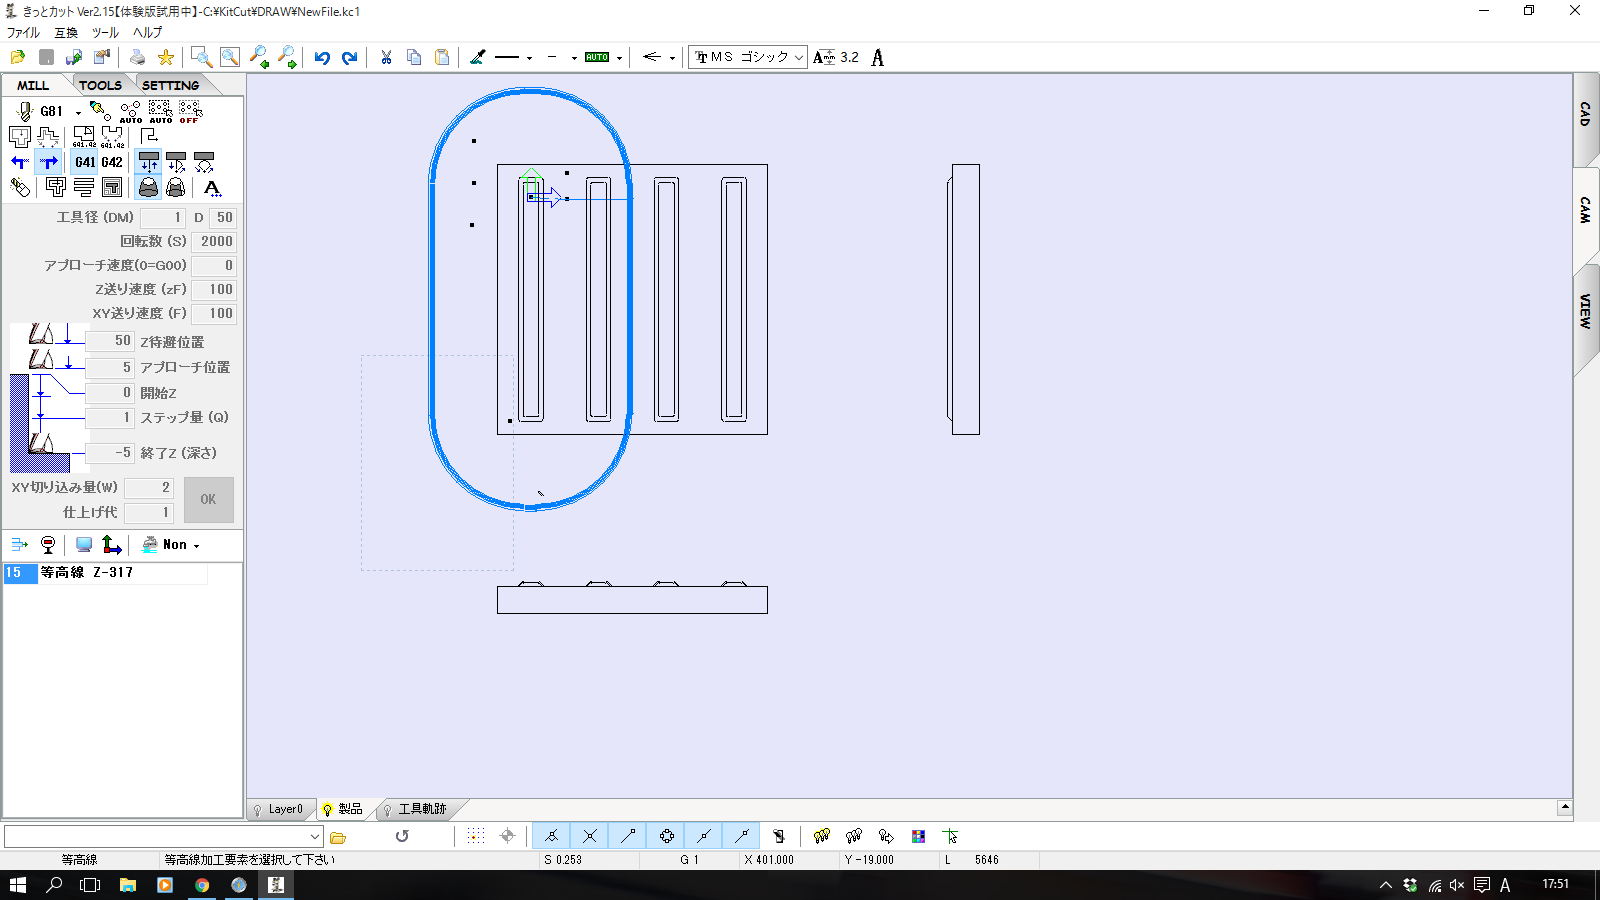The width and height of the screenshot is (1600, 900).
Task: Open the ツール menu
Action: (x=105, y=32)
